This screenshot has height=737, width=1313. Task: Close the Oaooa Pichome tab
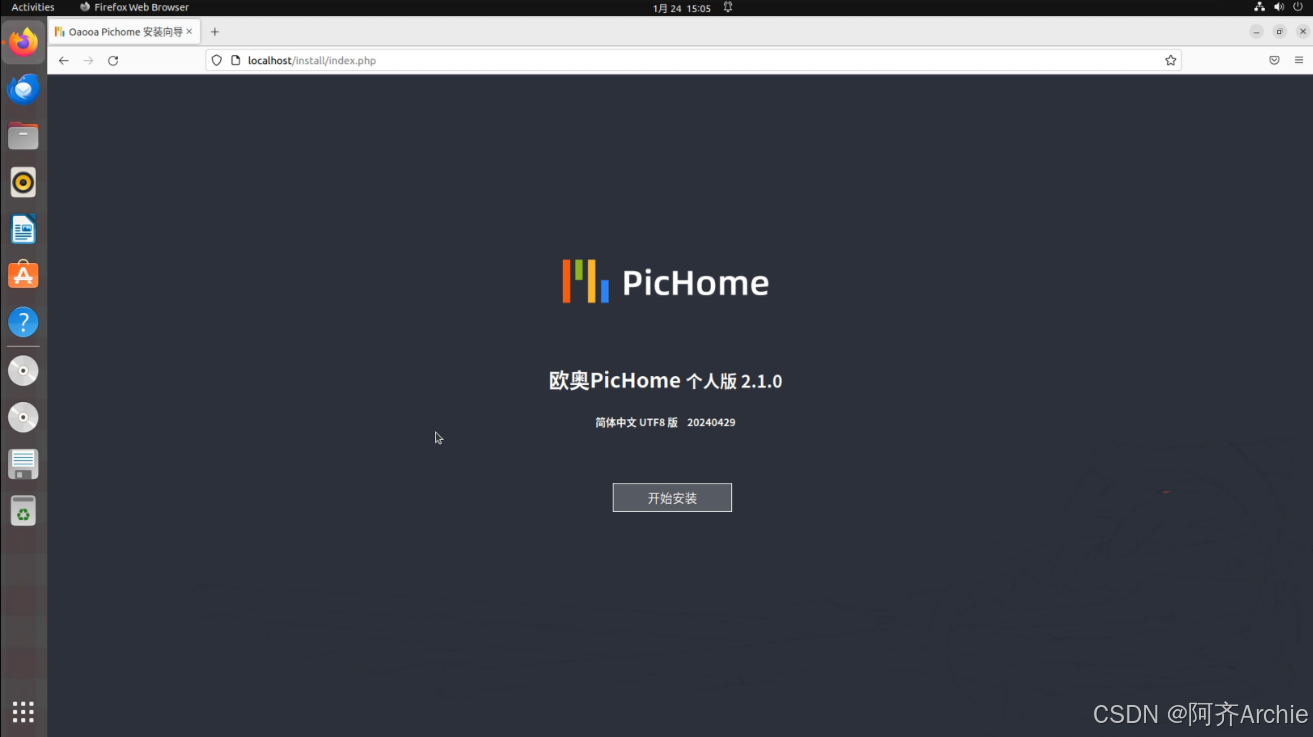point(189,32)
